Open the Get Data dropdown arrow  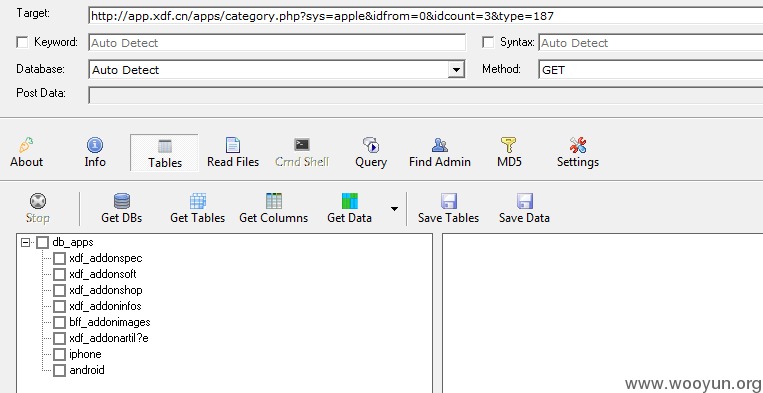[394, 209]
